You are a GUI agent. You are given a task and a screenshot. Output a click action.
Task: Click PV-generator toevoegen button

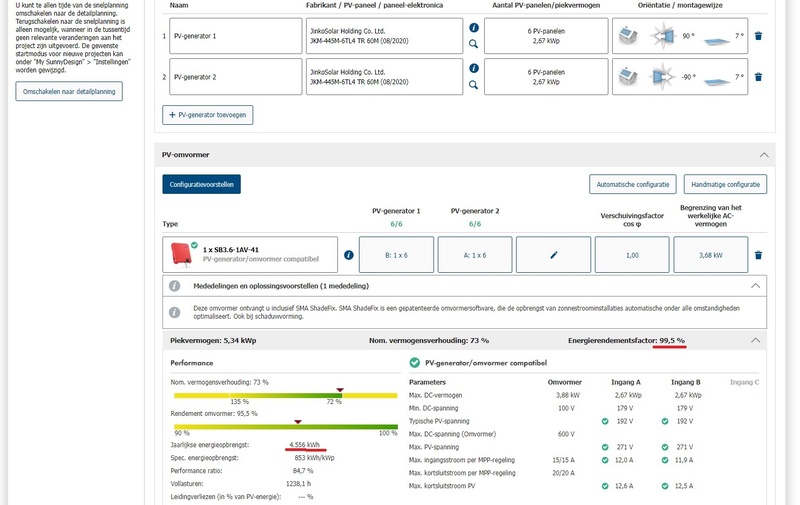point(208,115)
